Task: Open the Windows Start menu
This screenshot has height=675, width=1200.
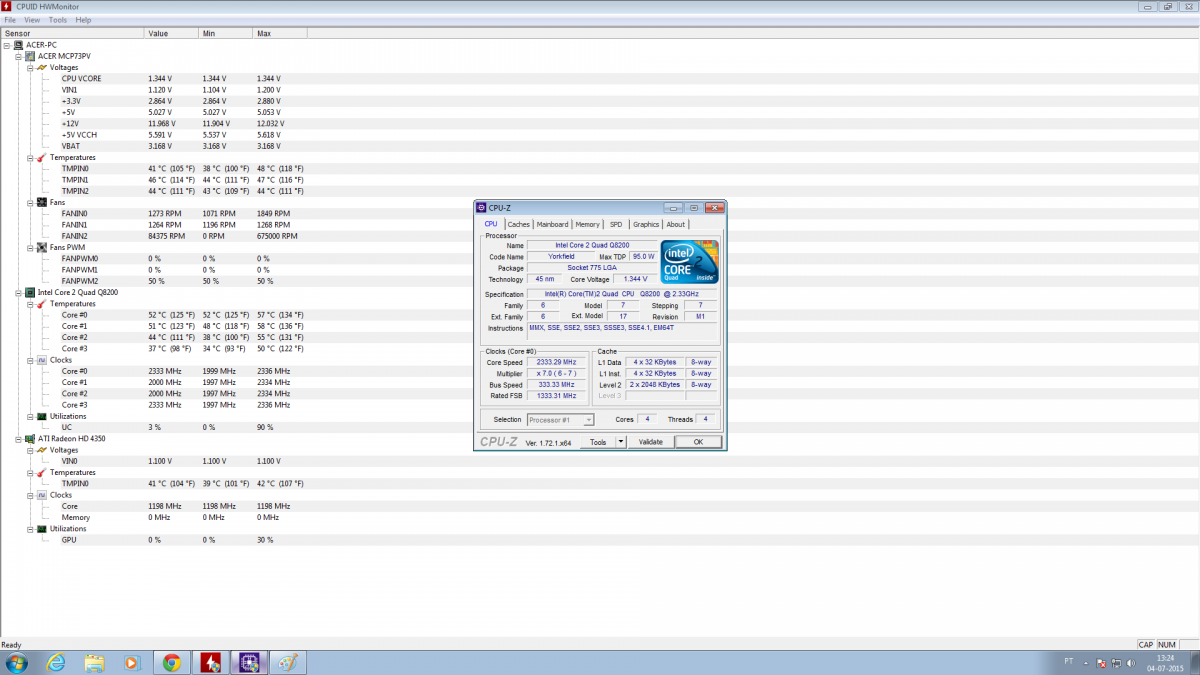Action: coord(17,662)
